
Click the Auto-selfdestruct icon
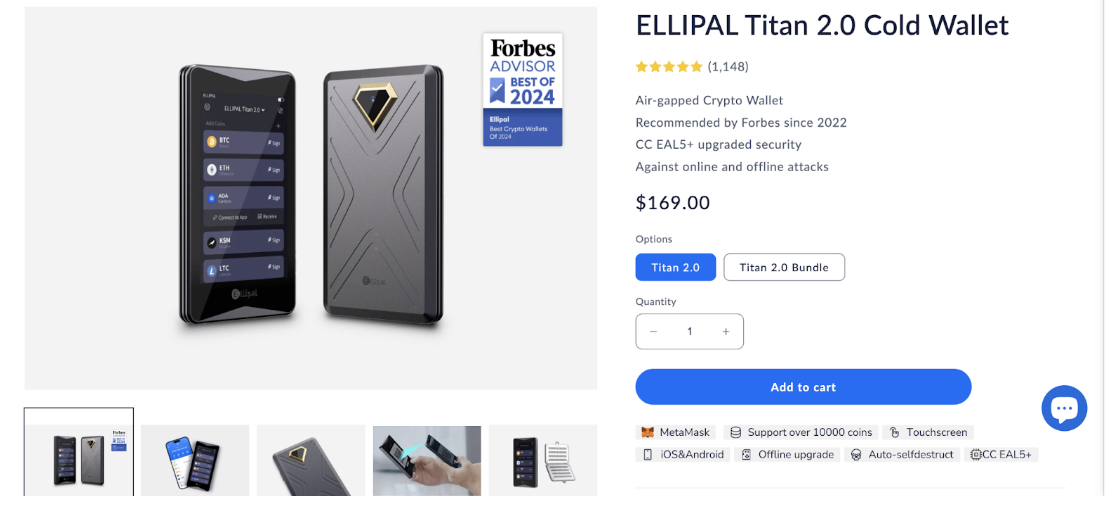coord(856,455)
